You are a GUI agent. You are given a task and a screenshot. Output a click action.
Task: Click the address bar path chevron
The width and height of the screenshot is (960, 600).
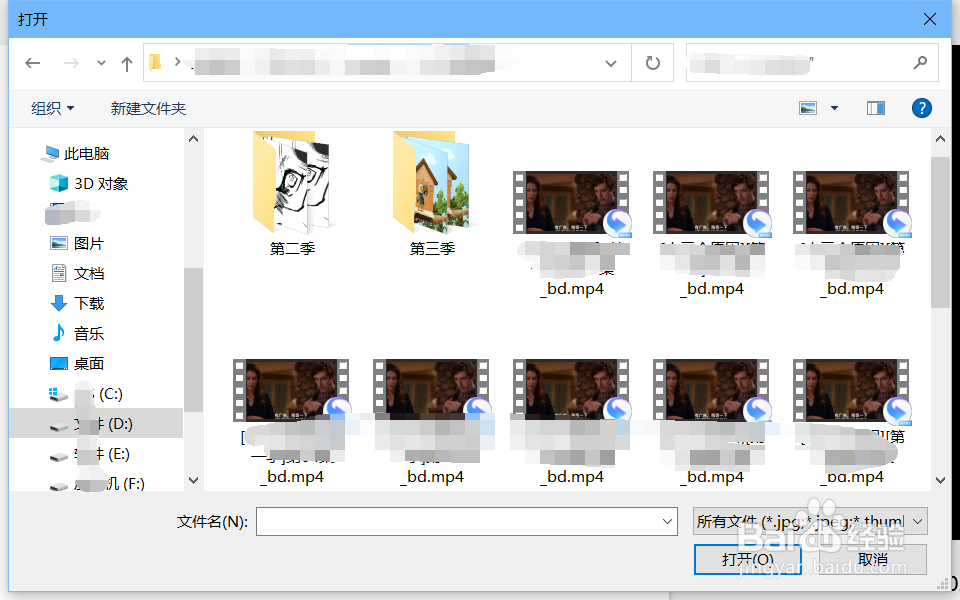pyautogui.click(x=178, y=62)
